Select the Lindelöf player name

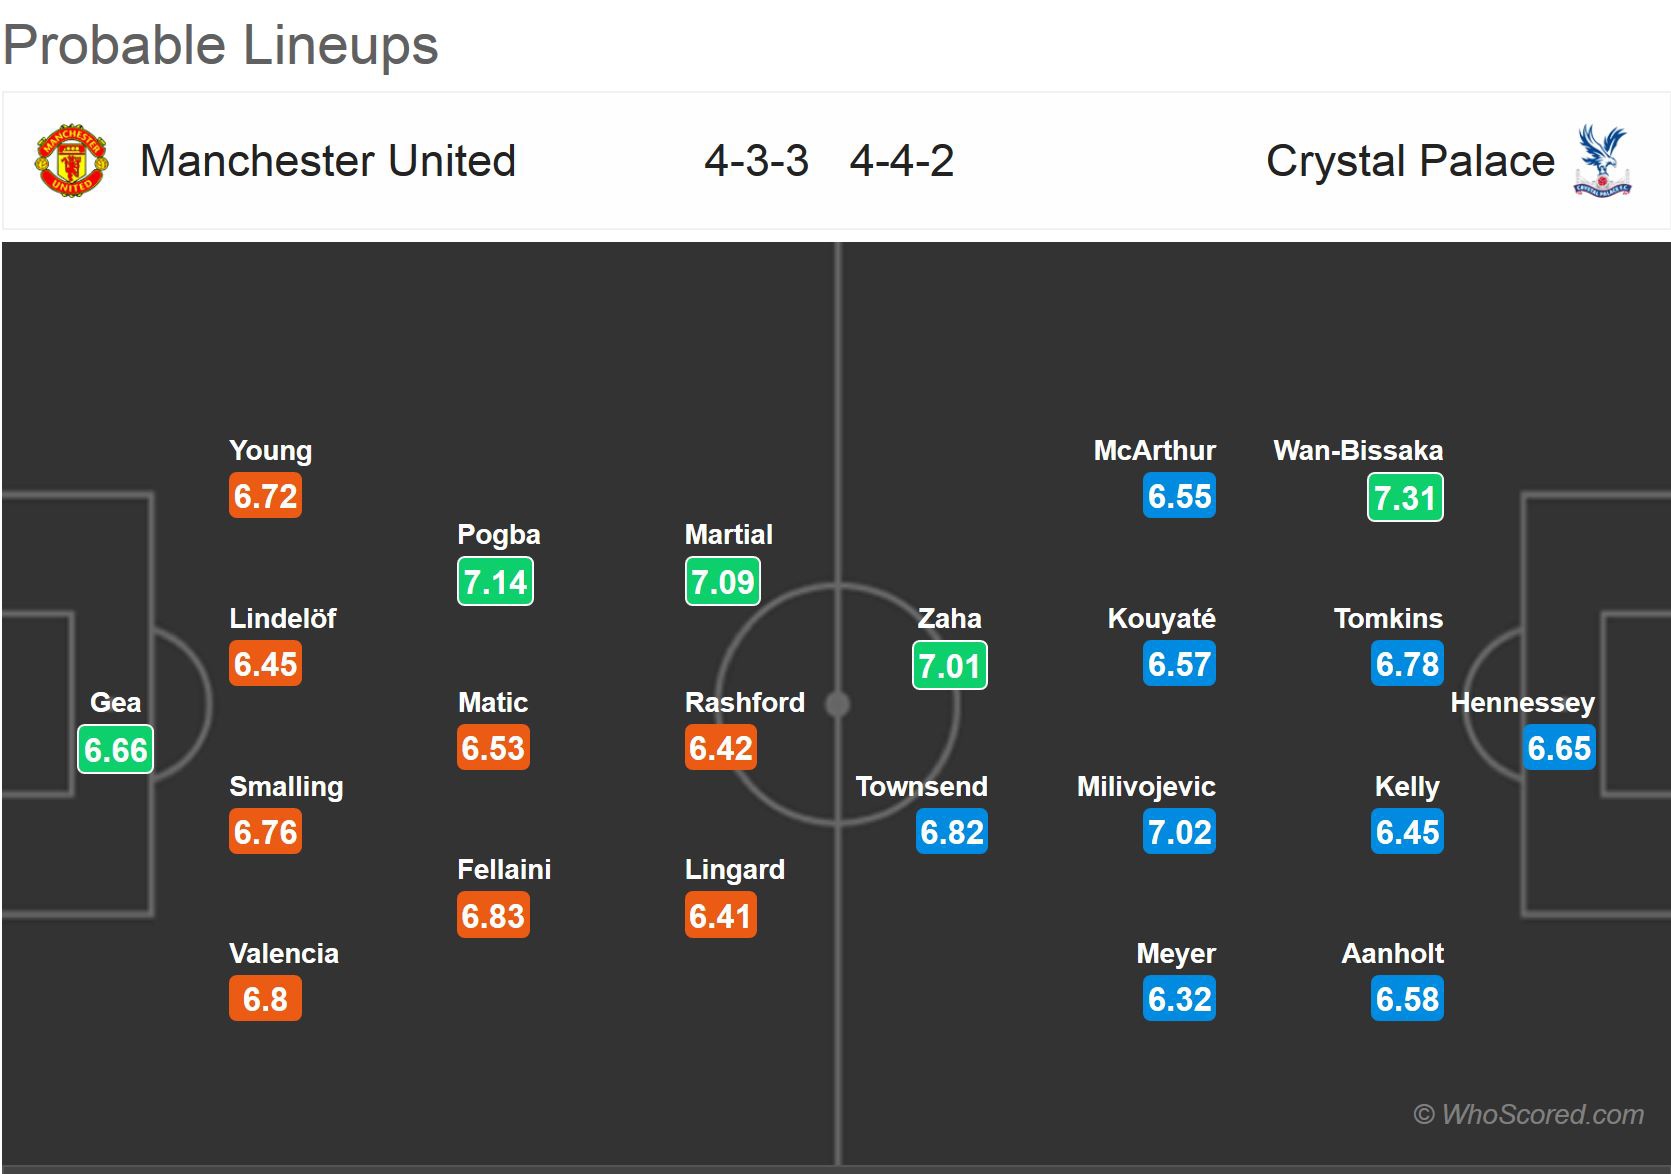click(x=283, y=618)
